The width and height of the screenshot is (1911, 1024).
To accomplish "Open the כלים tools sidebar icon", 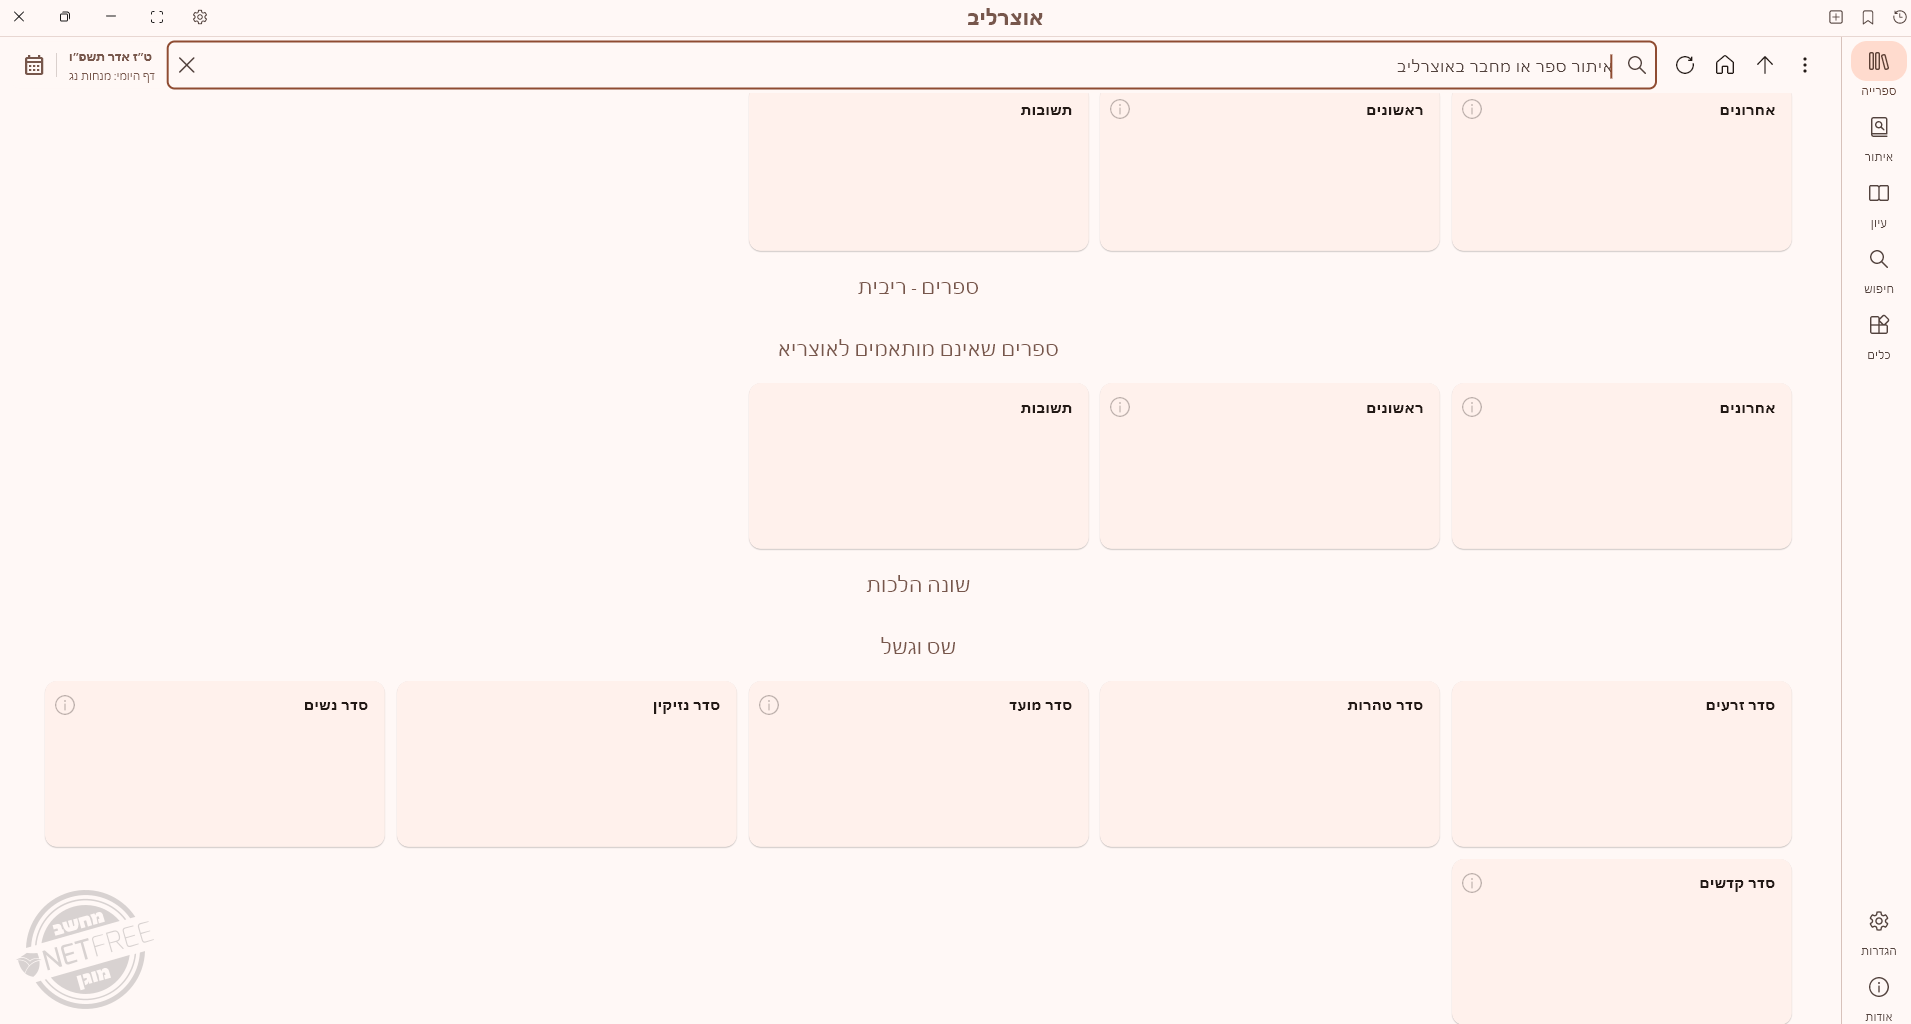I will click(x=1878, y=326).
